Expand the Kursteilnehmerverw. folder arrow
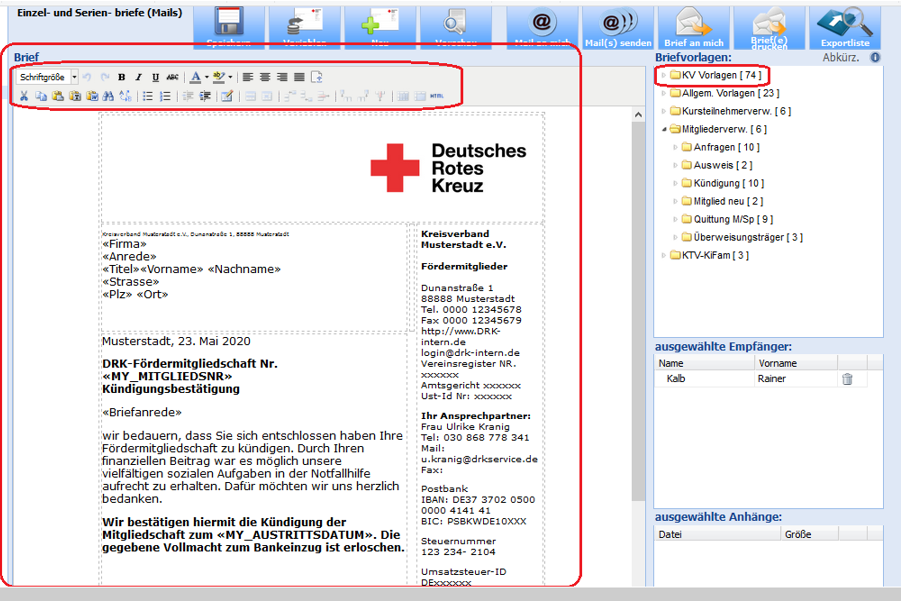Image resolution: width=904 pixels, height=616 pixels. pyautogui.click(x=664, y=111)
